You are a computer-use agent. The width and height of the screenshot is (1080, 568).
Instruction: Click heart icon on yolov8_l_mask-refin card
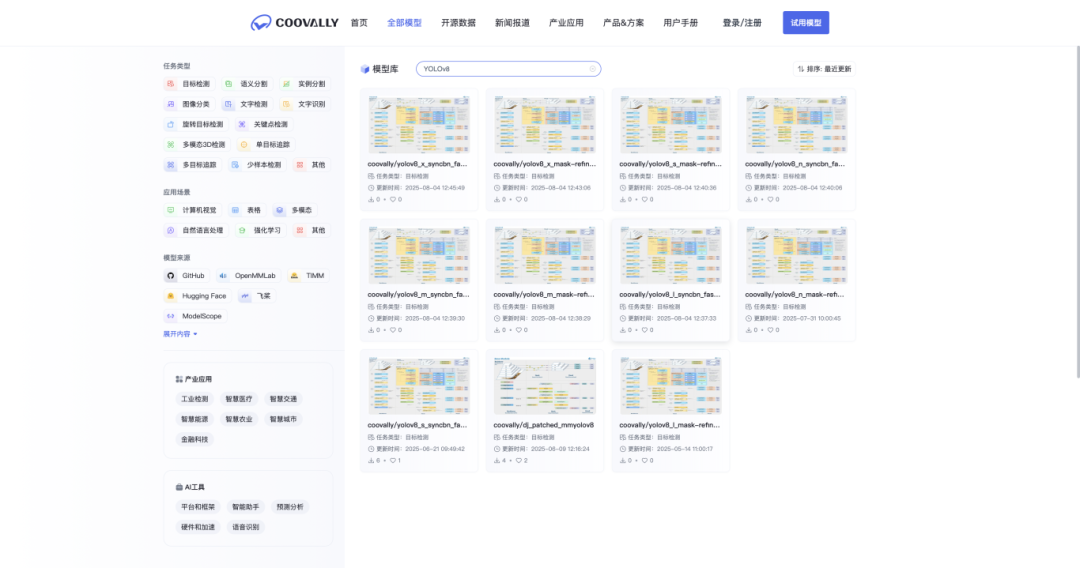(645, 461)
